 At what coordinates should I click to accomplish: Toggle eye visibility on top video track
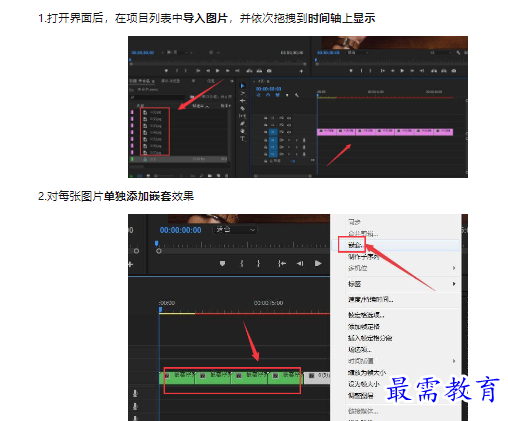coord(289,118)
